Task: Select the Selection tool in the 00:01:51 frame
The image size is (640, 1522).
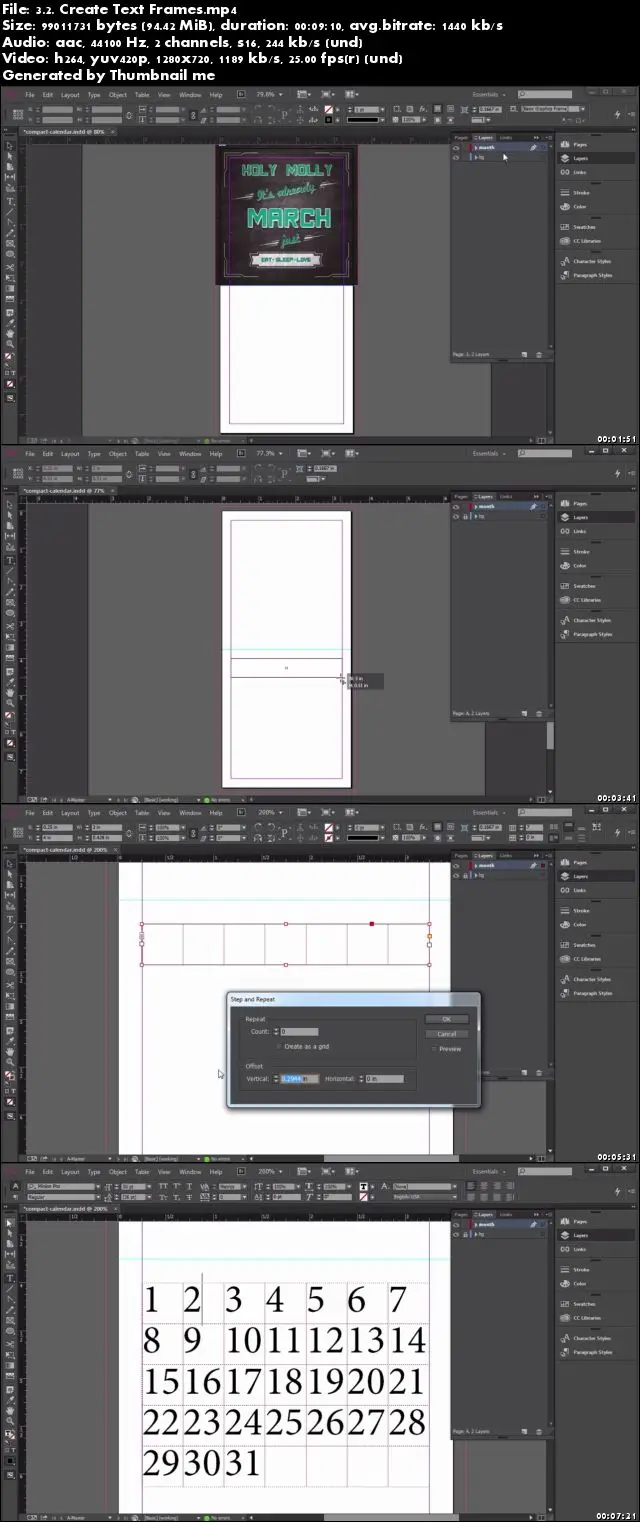Action: [x=10, y=146]
